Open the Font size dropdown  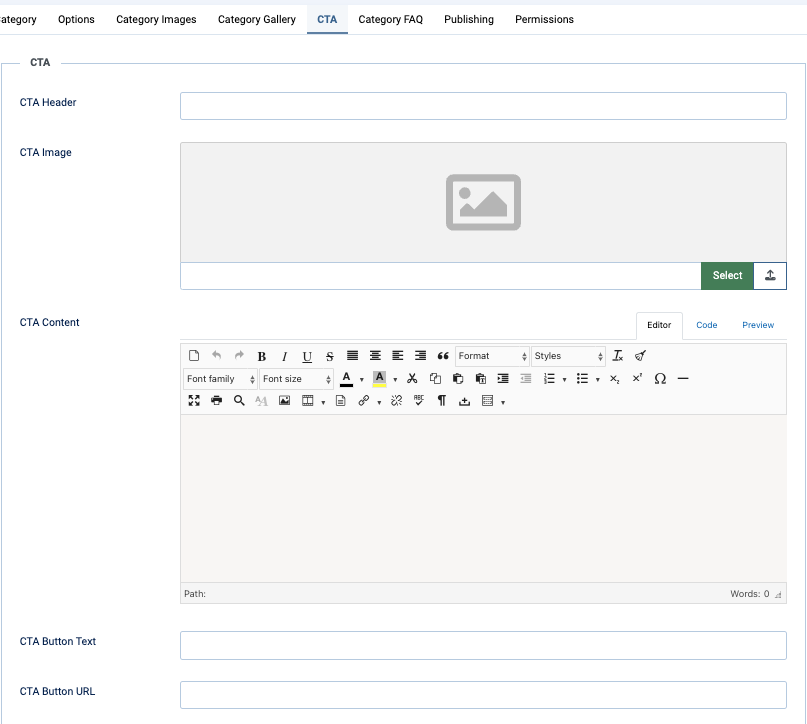point(296,379)
